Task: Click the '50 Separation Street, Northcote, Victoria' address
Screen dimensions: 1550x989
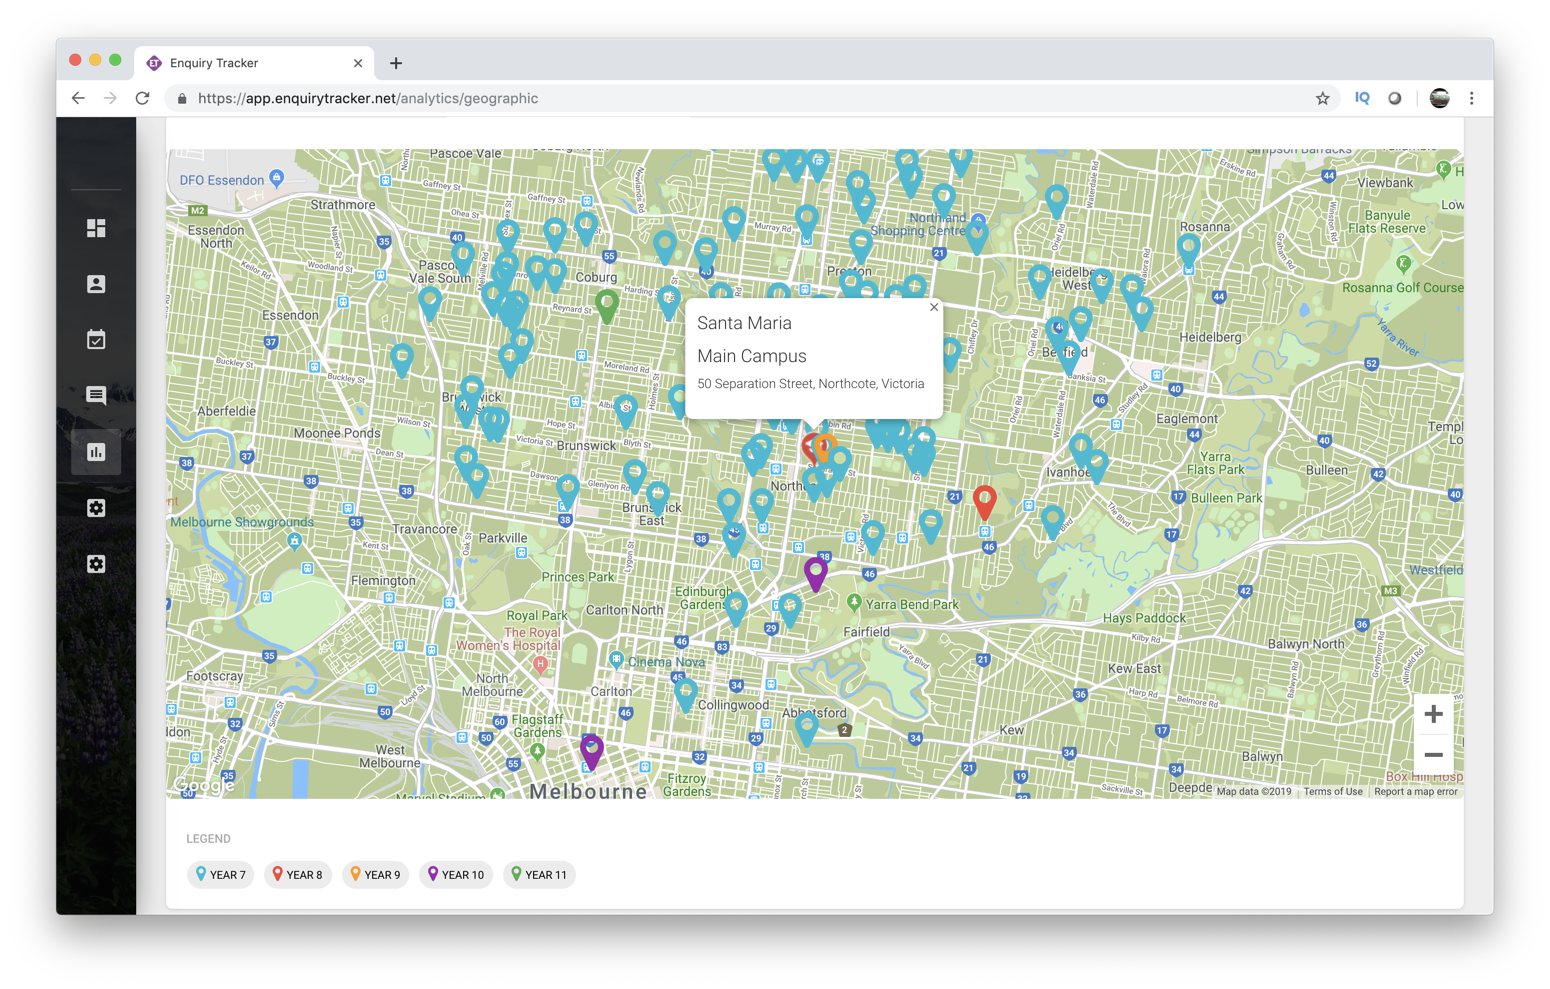Action: [x=811, y=384]
